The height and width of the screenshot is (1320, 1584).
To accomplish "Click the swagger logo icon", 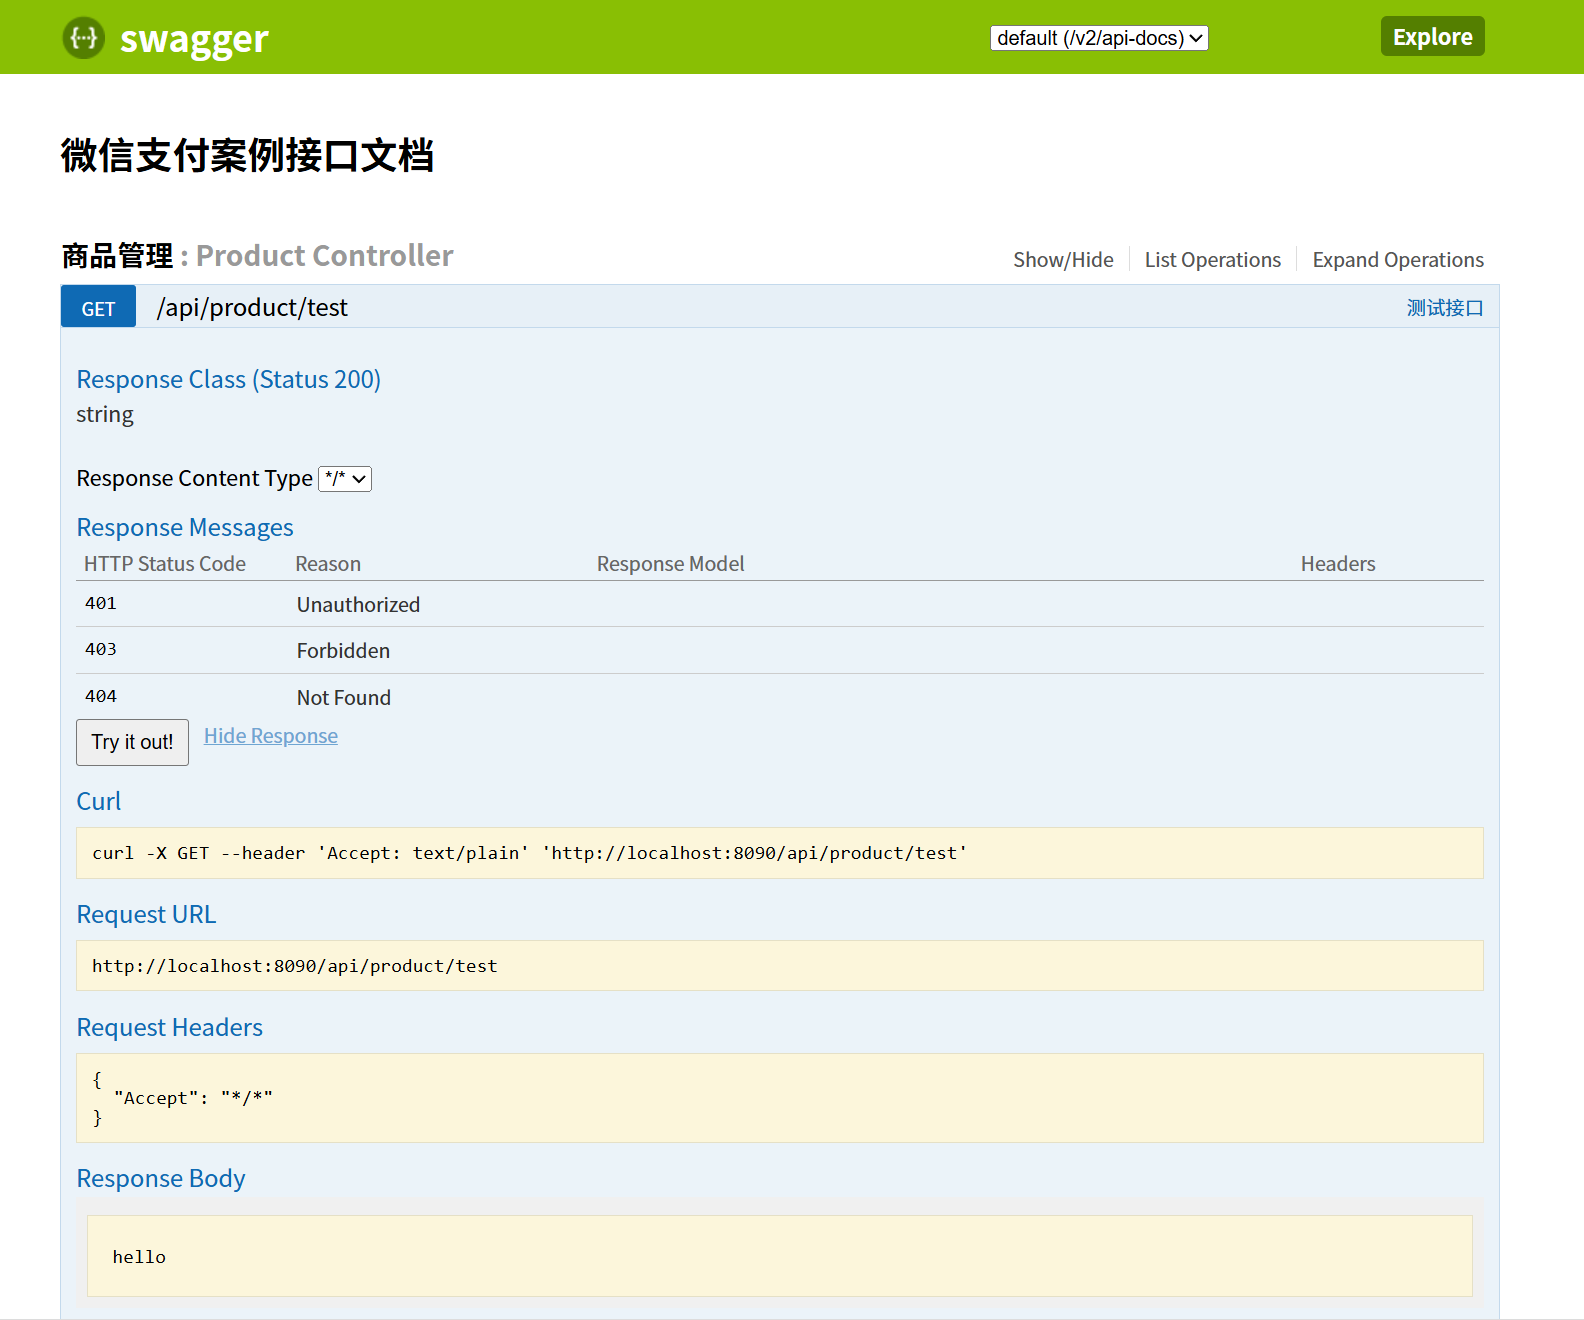I will [84, 38].
